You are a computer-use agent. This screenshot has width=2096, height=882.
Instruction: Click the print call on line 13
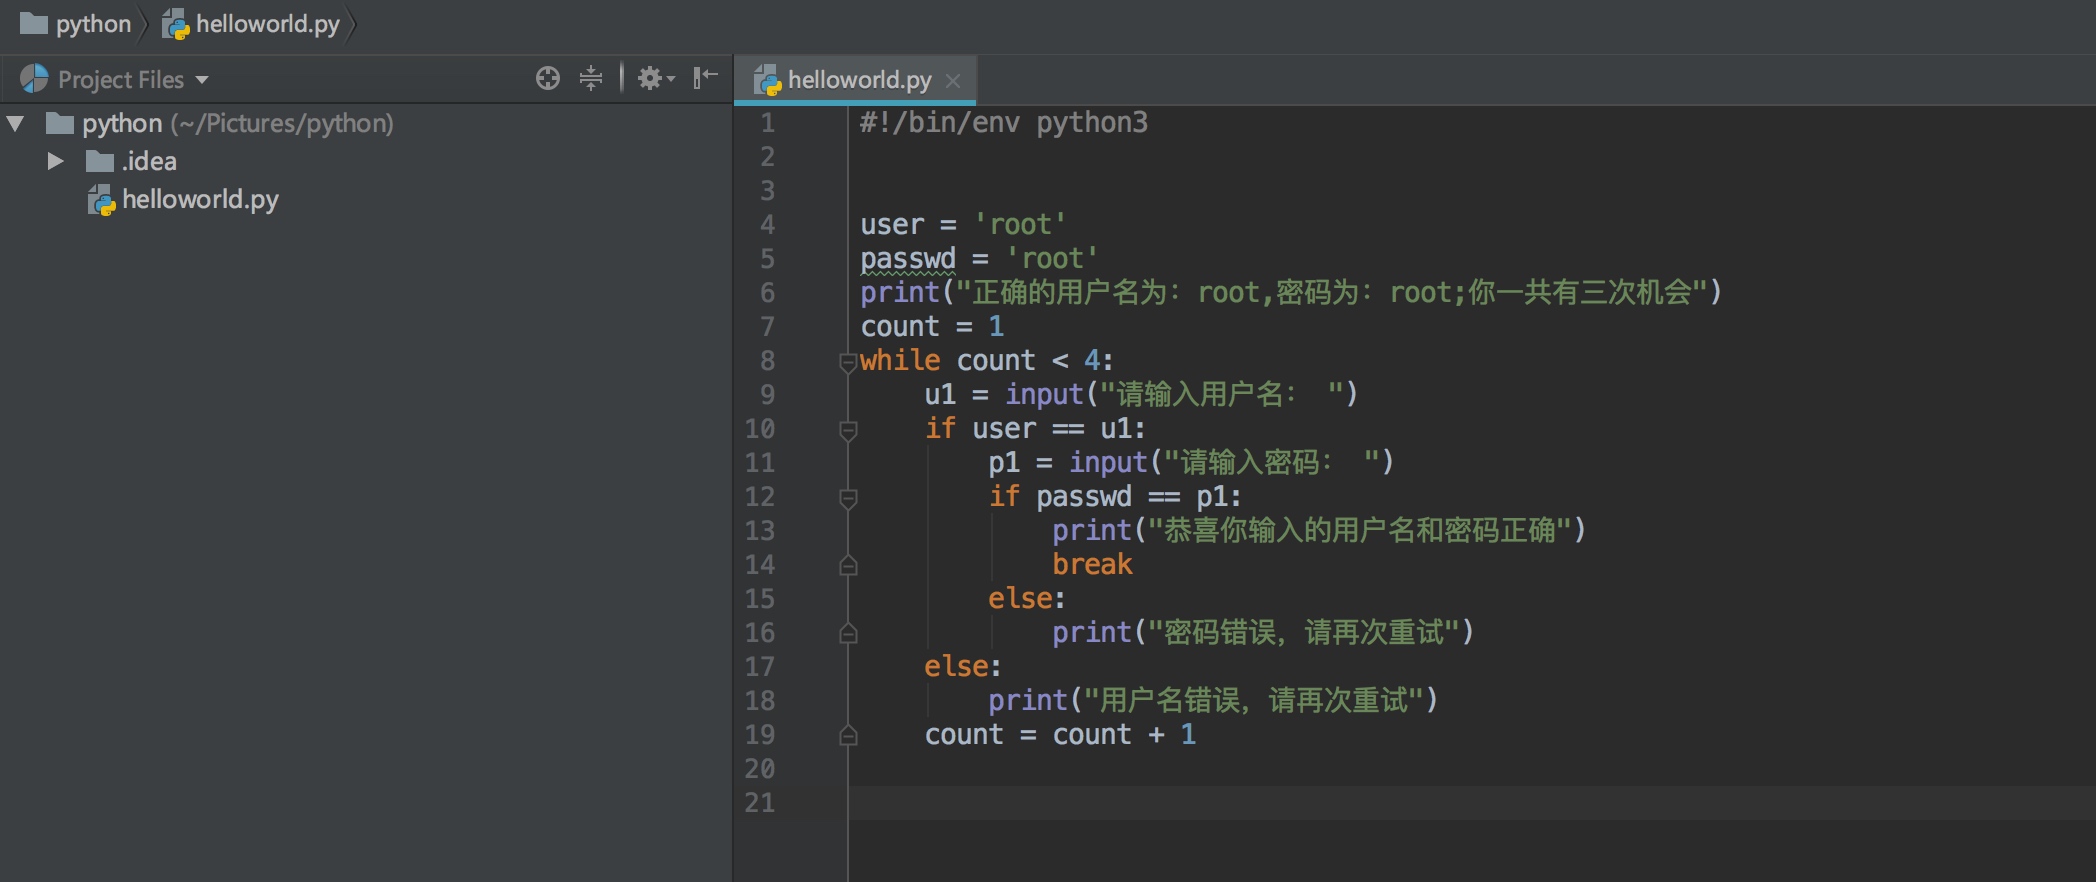1319,530
